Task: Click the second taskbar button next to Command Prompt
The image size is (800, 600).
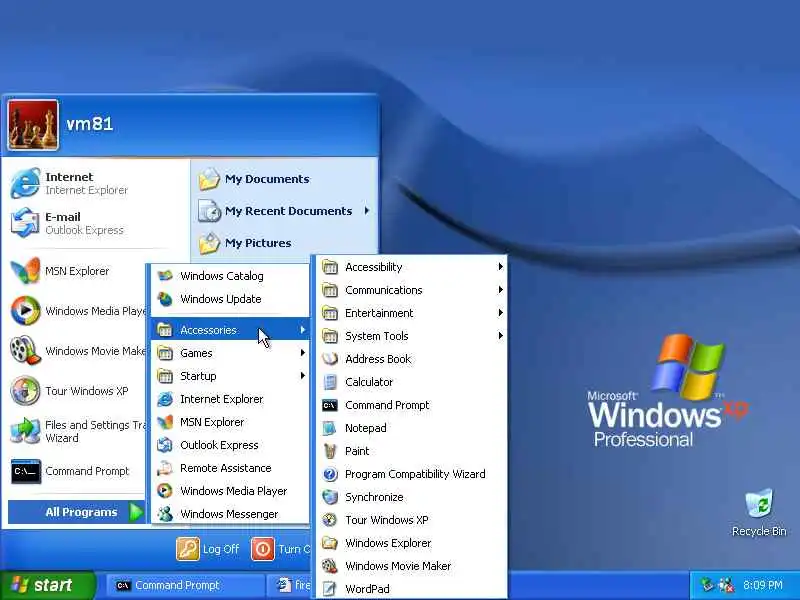Action: click(291, 585)
